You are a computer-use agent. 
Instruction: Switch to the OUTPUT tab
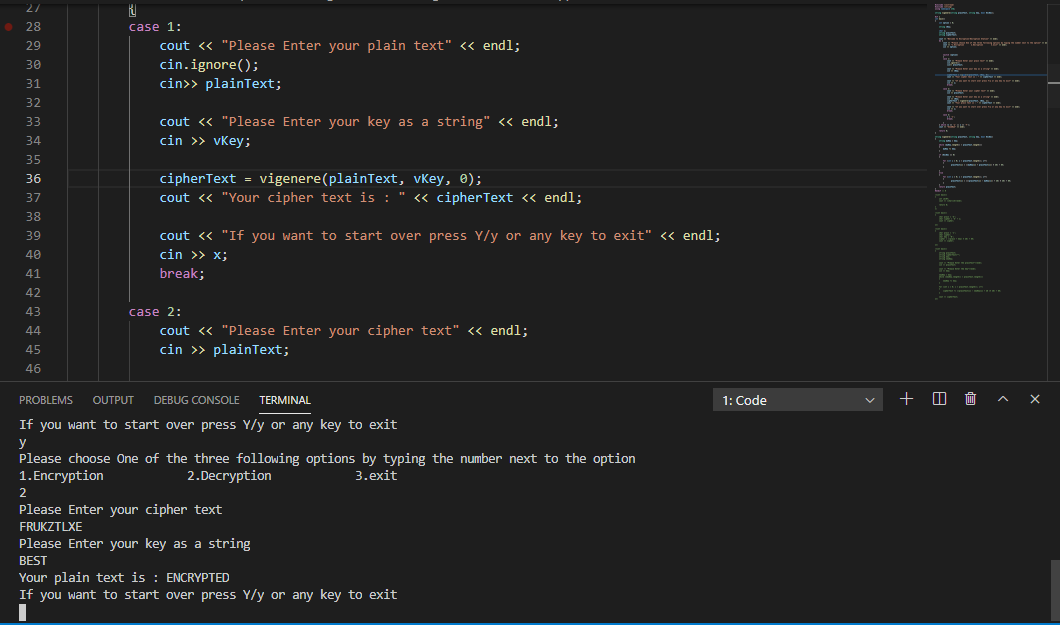[113, 400]
